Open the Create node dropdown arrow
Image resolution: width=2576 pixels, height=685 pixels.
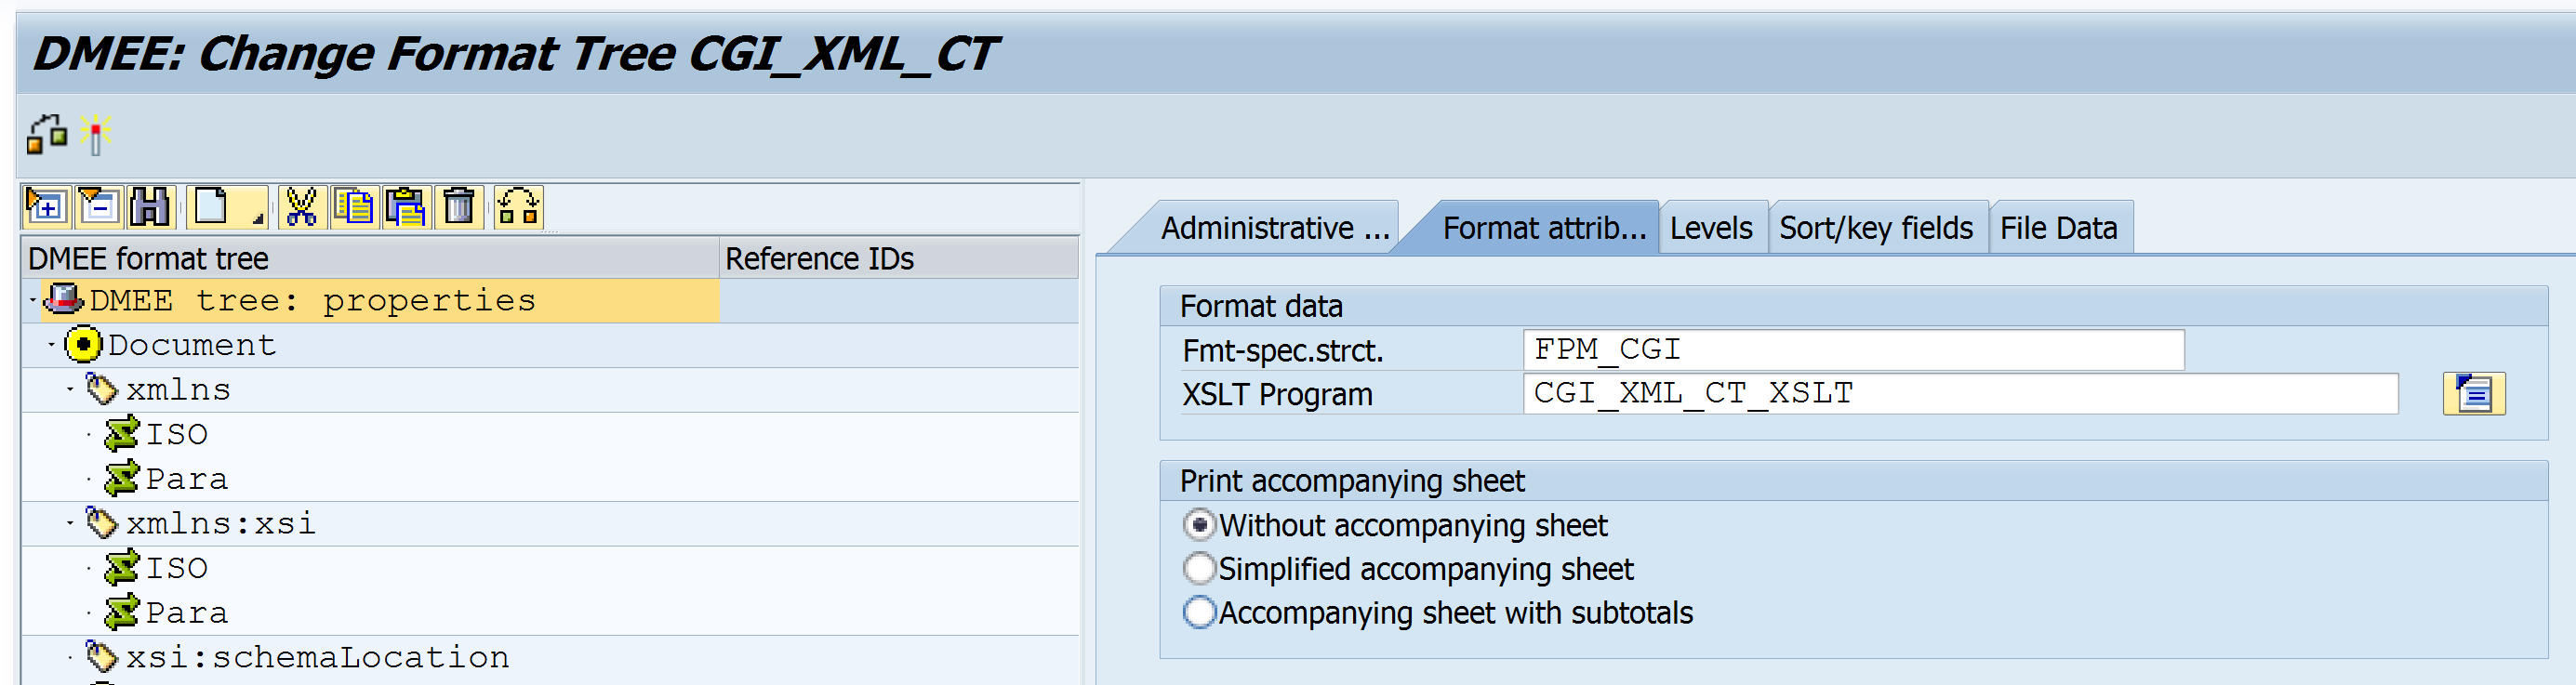[x=257, y=217]
